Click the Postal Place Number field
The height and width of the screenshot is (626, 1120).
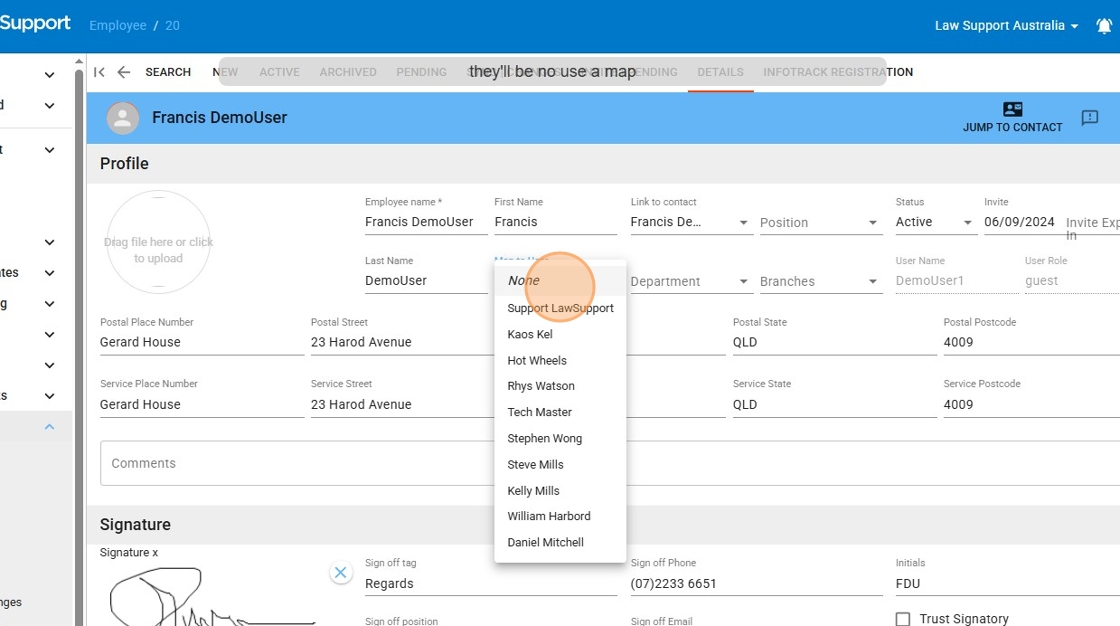201,342
